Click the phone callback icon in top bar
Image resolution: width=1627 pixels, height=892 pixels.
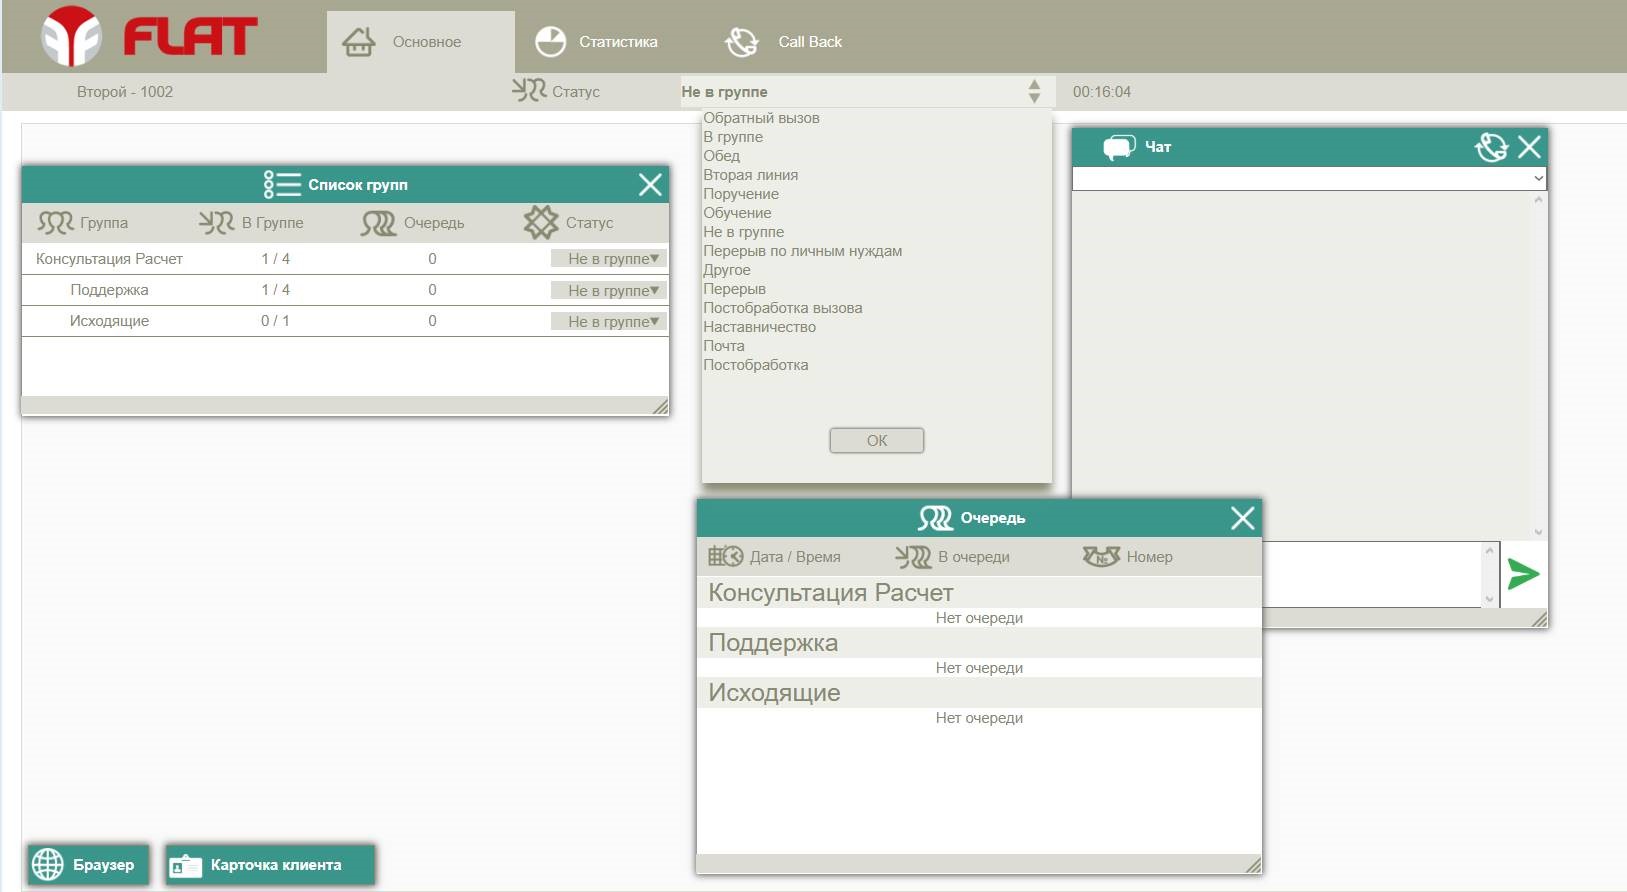click(742, 42)
